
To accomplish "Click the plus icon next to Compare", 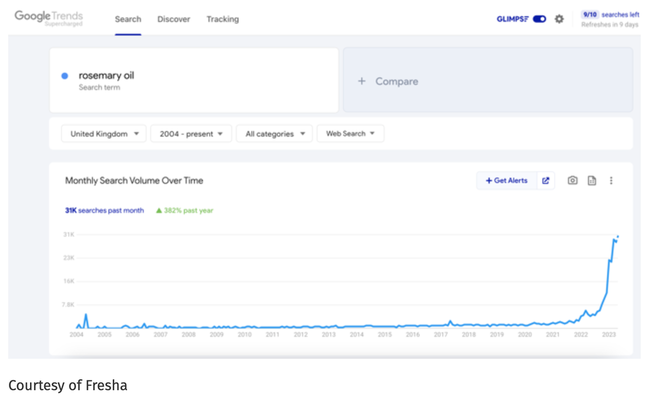I will pos(362,81).
